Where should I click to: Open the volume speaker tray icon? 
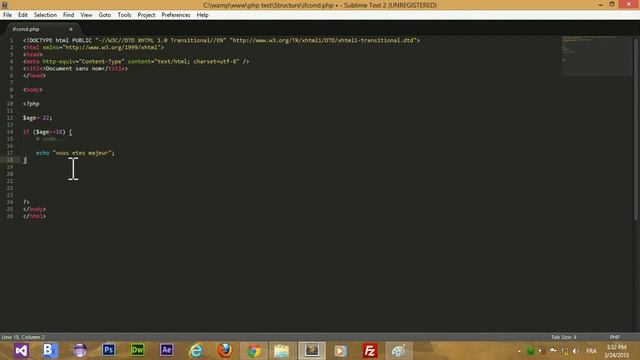[x=576, y=351]
